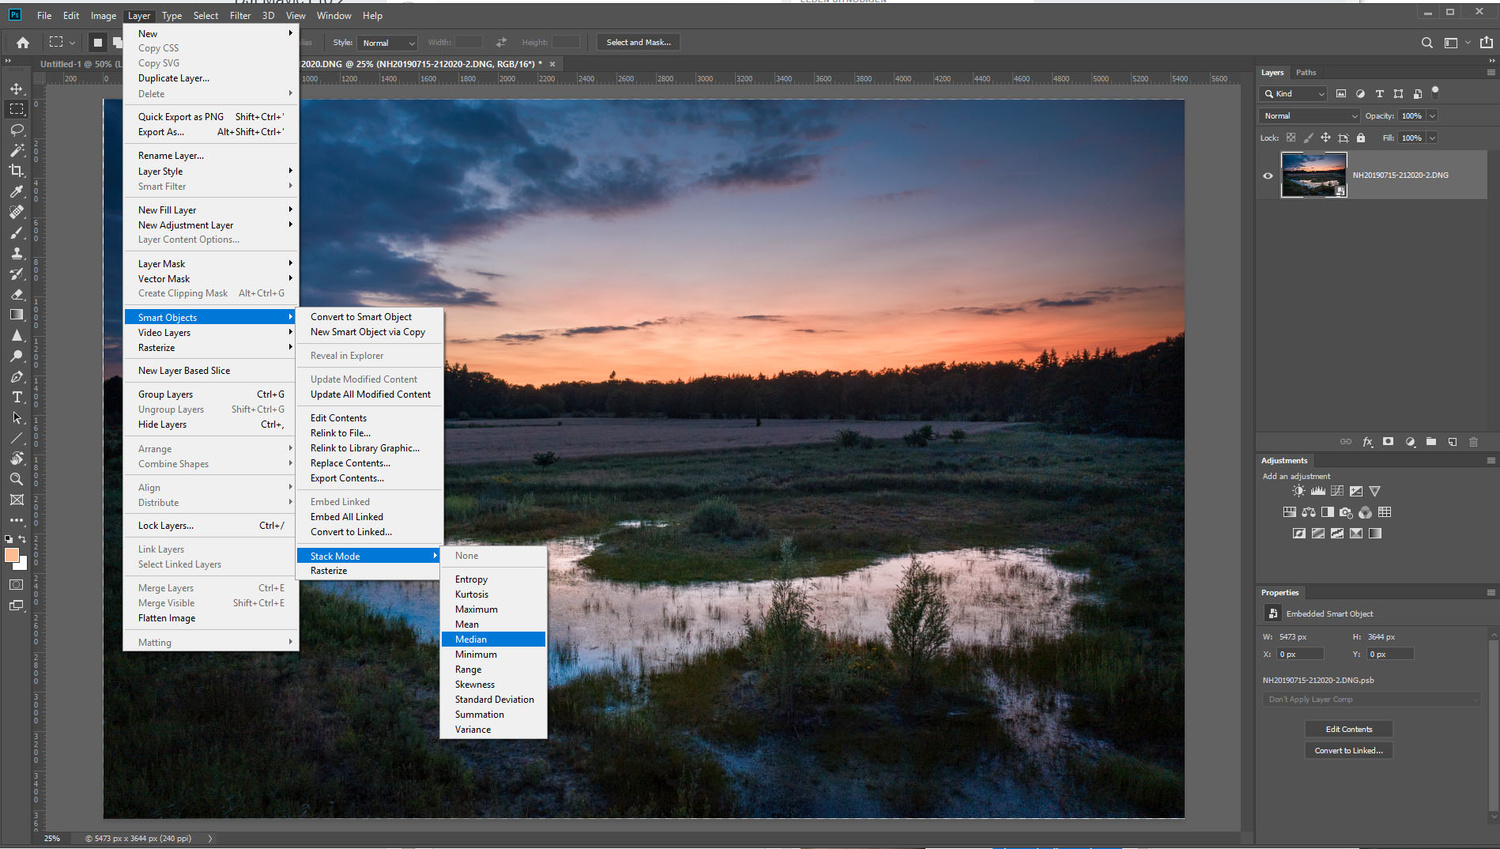Choose Standard Deviation stack mode
The width and height of the screenshot is (1500, 849).
[x=494, y=700]
